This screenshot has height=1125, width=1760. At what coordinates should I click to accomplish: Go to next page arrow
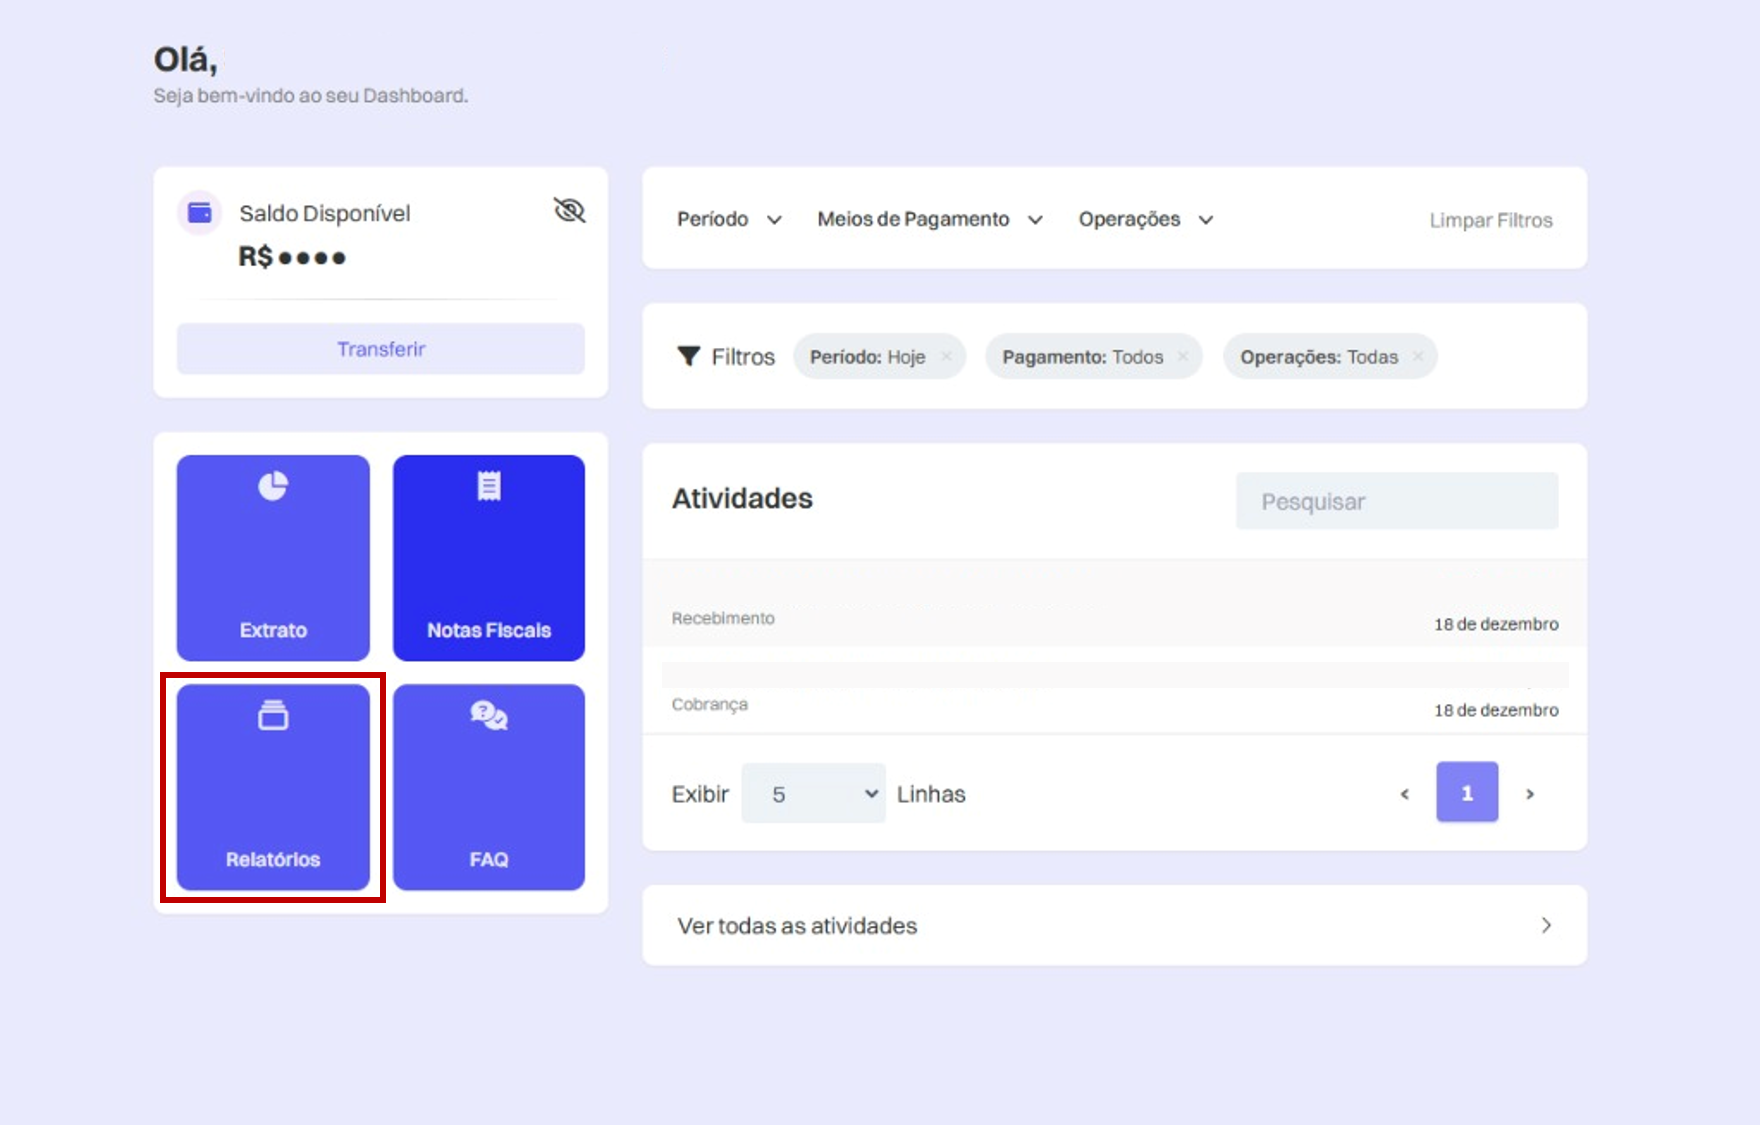point(1529,793)
